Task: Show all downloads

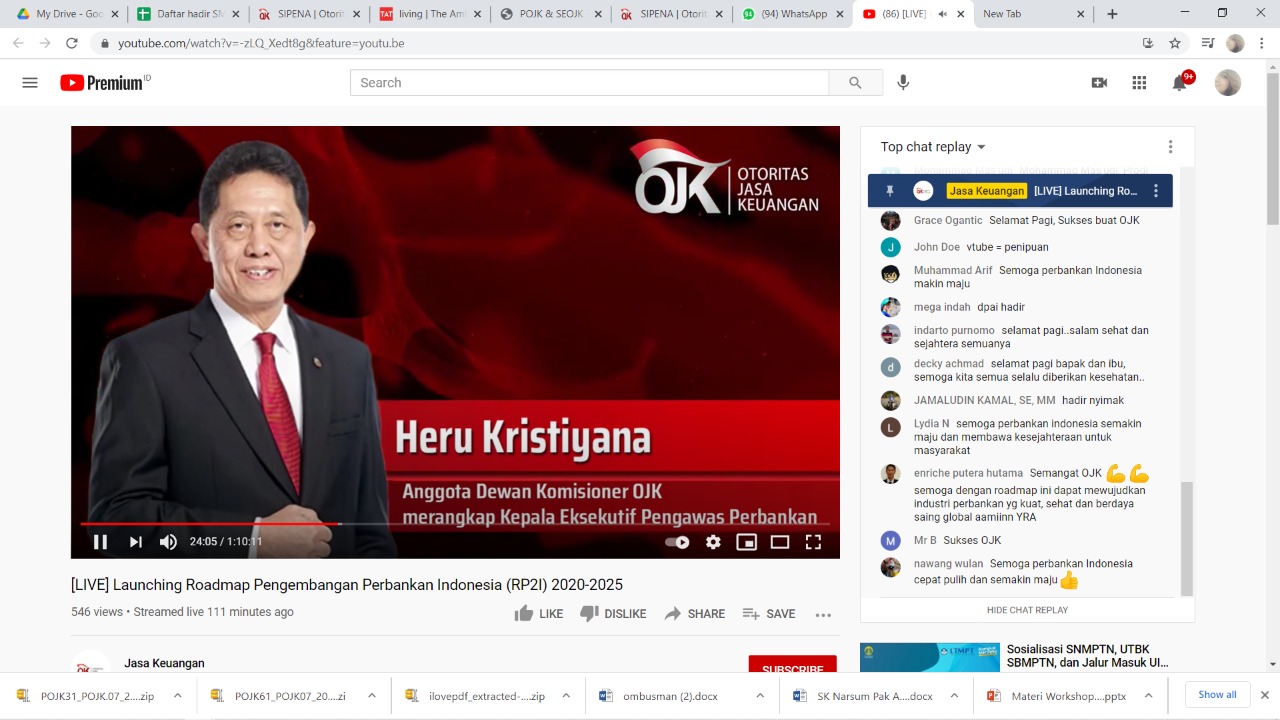Action: click(1217, 695)
